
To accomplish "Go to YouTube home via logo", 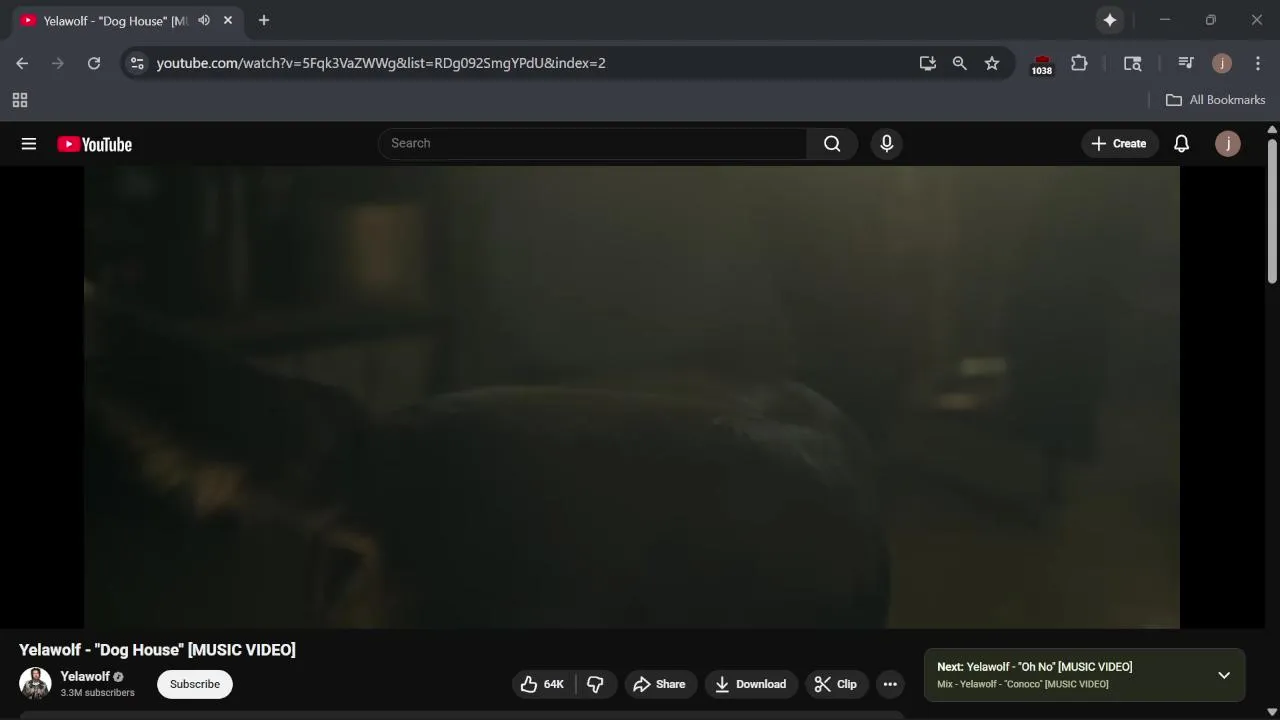I will (x=94, y=144).
